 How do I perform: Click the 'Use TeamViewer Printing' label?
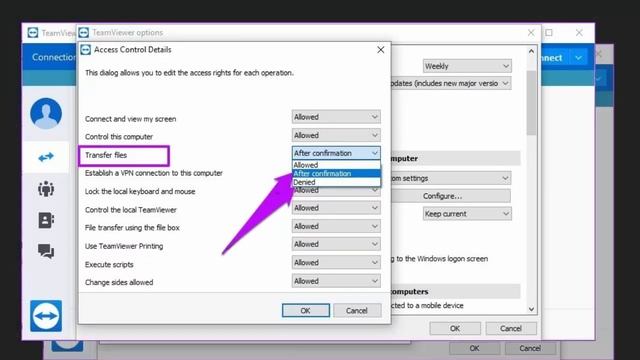(124, 246)
